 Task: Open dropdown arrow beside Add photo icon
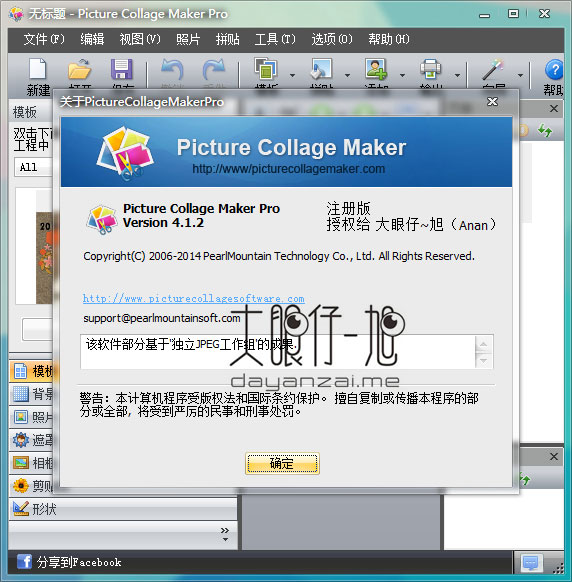[x=402, y=75]
